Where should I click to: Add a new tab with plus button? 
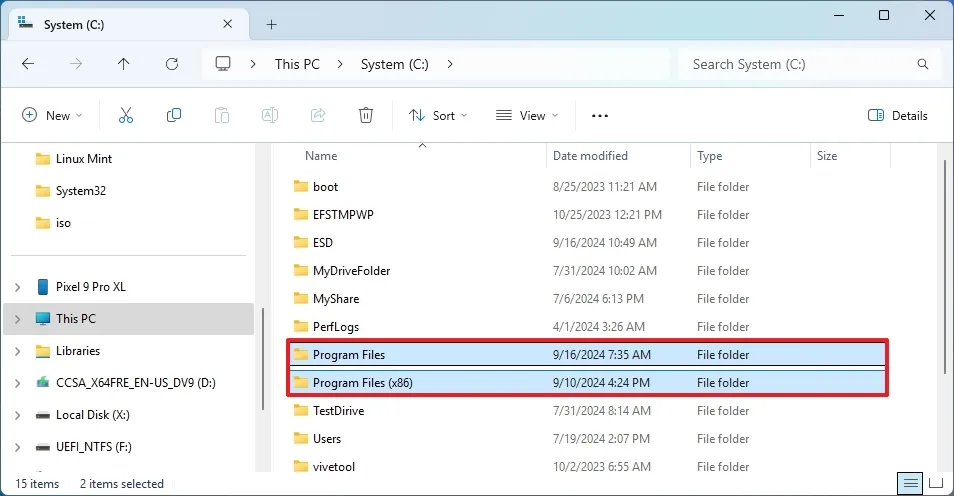pyautogui.click(x=271, y=24)
